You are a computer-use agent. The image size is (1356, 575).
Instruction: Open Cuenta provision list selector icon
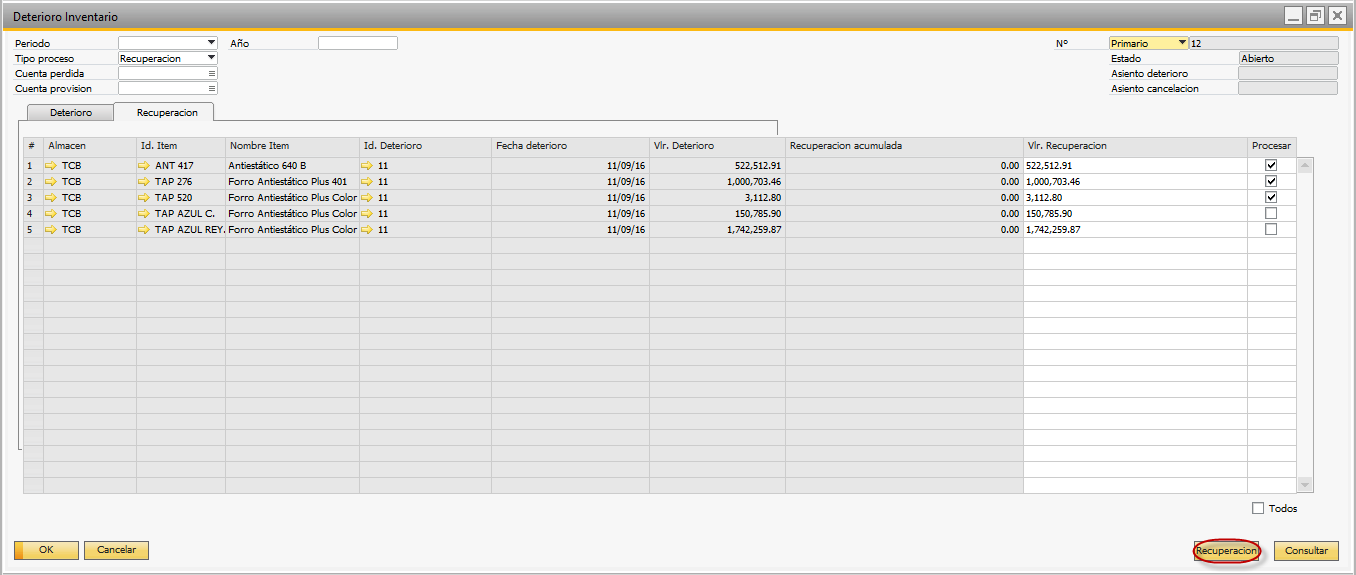point(211,89)
